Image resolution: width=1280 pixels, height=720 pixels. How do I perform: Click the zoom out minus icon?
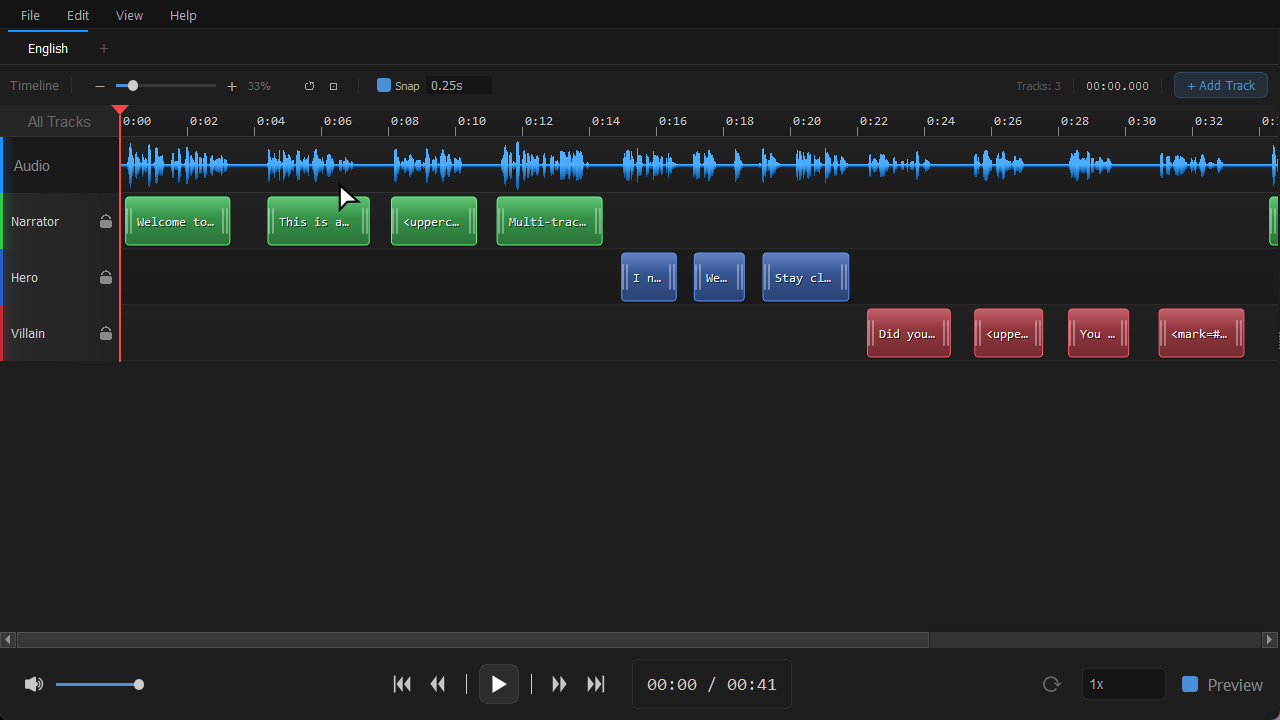point(100,86)
